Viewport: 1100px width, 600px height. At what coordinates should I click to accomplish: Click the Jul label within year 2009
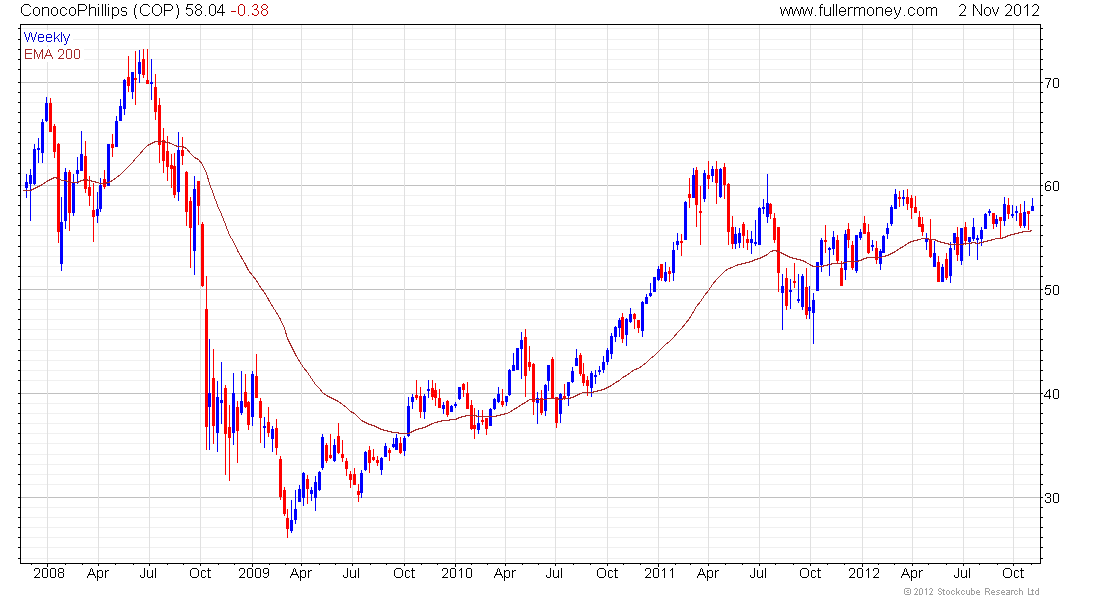351,573
